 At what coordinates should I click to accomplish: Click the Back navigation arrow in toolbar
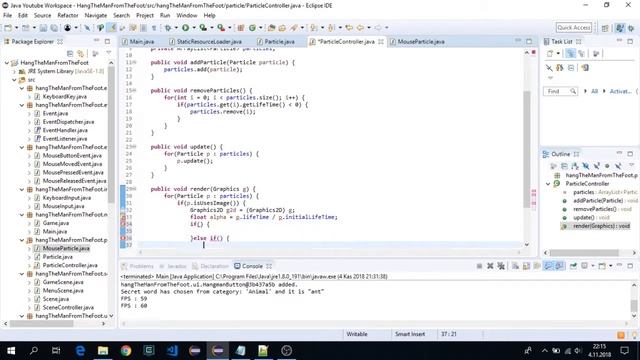click(360, 27)
